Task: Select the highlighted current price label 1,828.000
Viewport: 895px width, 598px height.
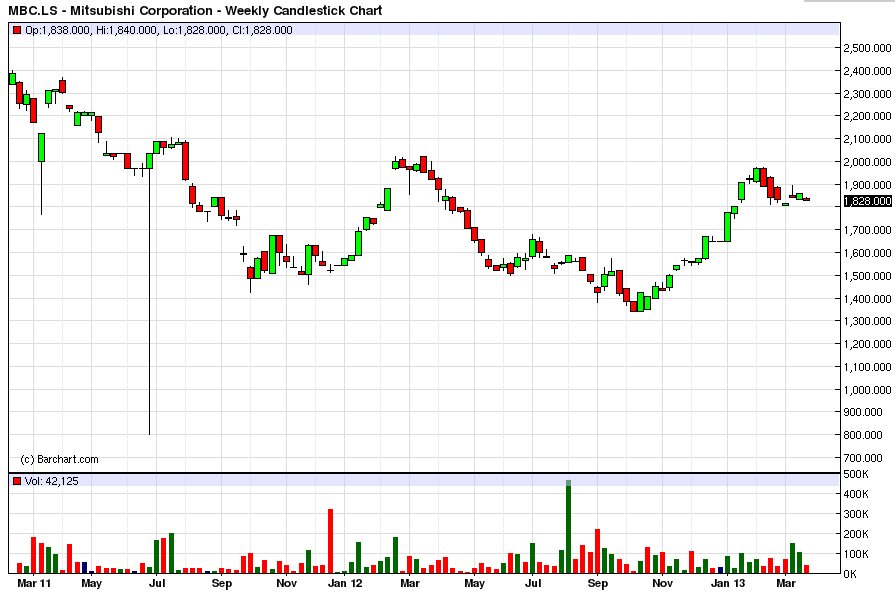Action: 868,201
